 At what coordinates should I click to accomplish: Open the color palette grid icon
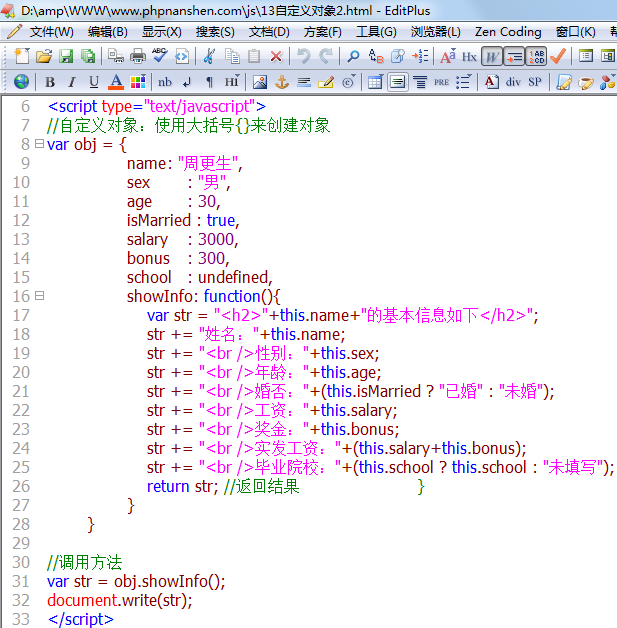[138, 82]
